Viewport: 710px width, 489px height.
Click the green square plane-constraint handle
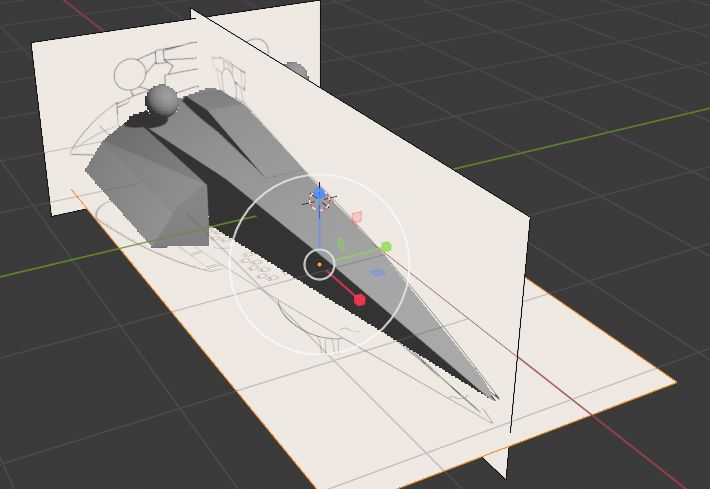click(341, 244)
